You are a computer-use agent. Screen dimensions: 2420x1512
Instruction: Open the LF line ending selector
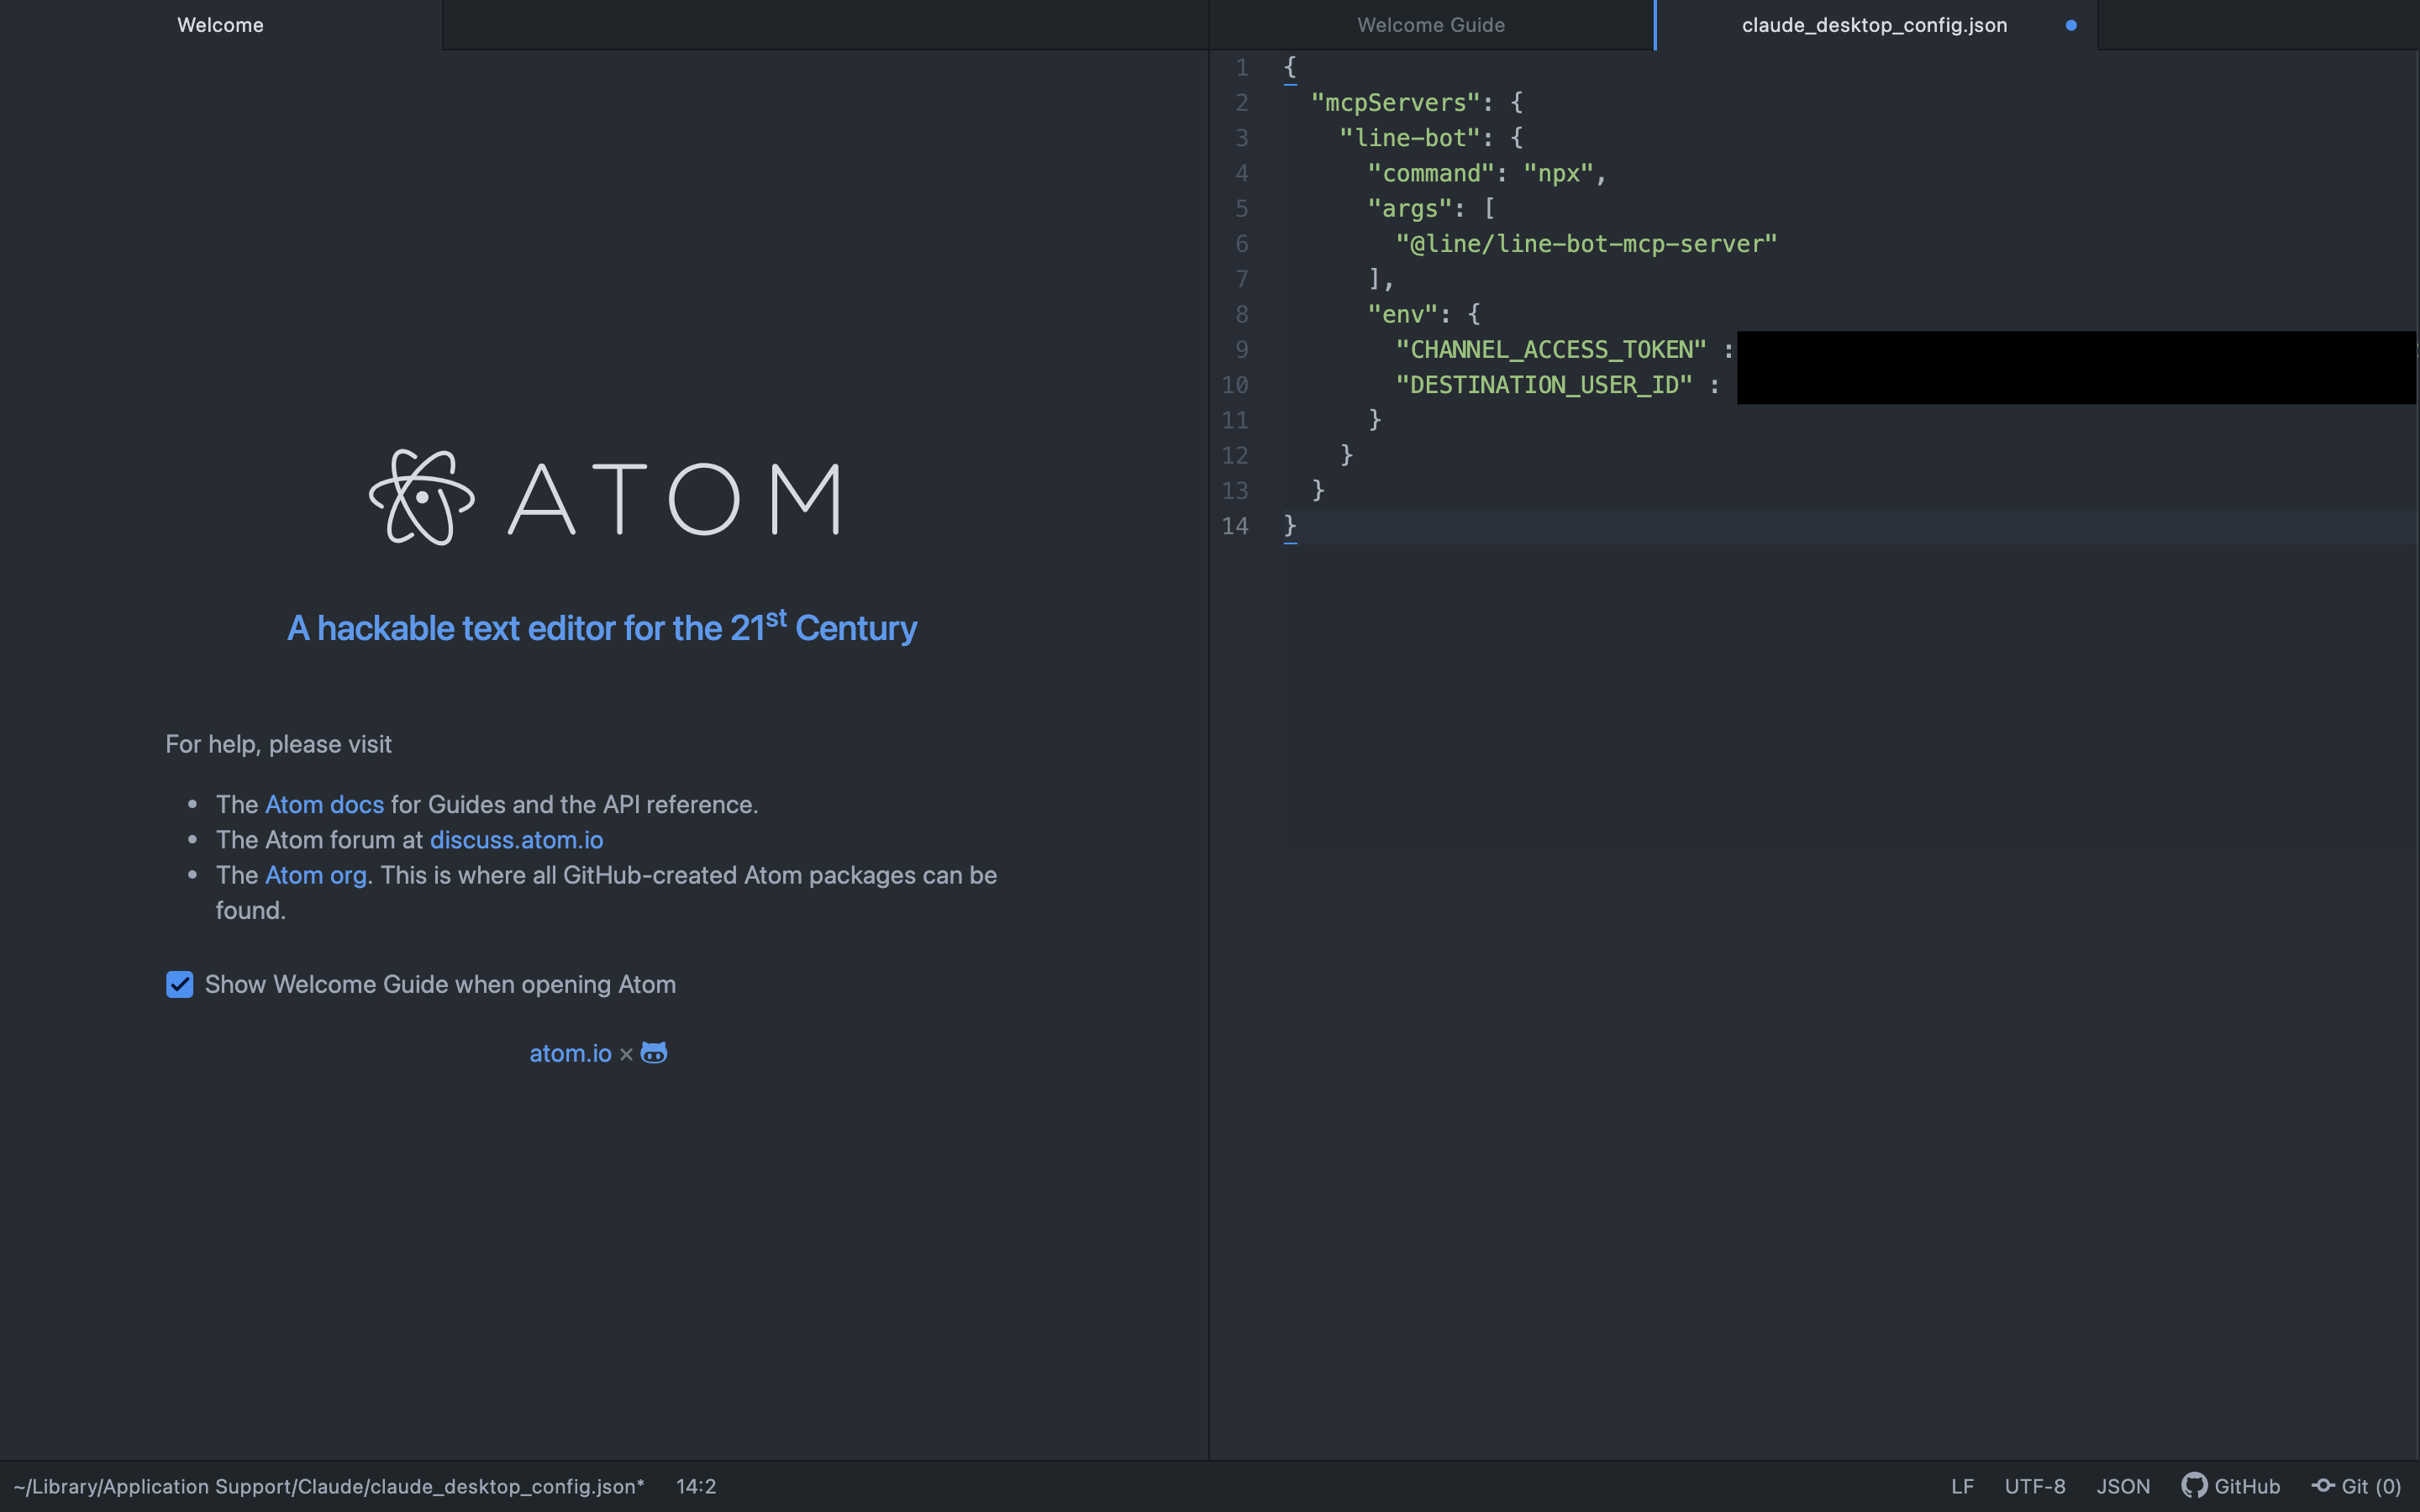point(1962,1486)
